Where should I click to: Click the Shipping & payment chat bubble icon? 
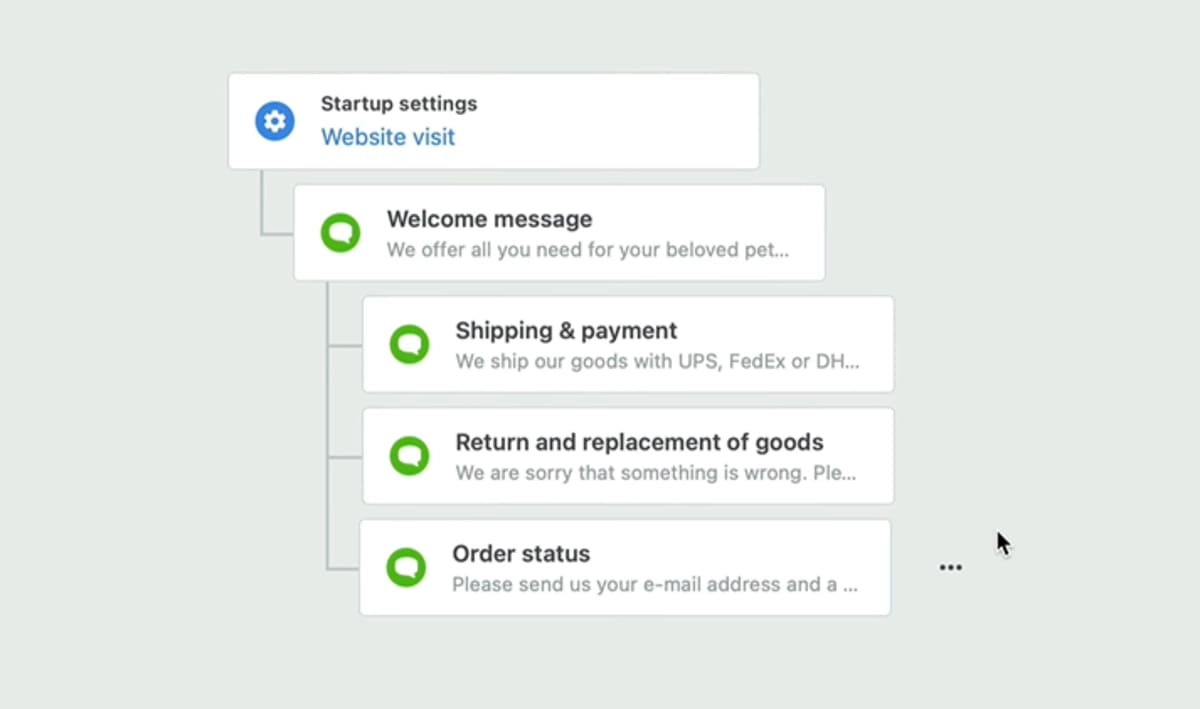click(409, 344)
